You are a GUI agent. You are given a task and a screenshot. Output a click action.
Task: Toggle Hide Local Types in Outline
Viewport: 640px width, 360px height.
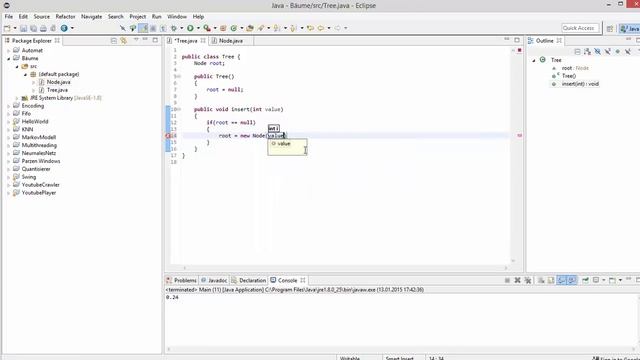pos(628,51)
